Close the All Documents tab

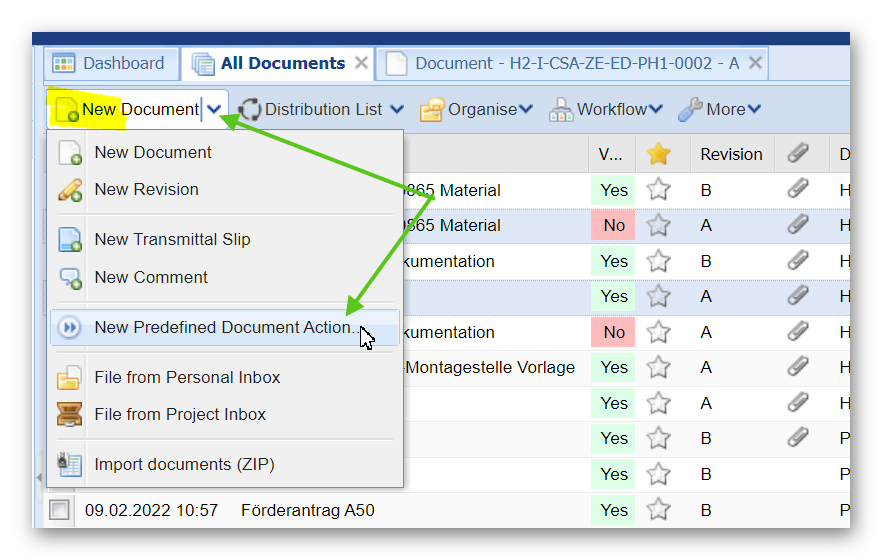pos(362,63)
